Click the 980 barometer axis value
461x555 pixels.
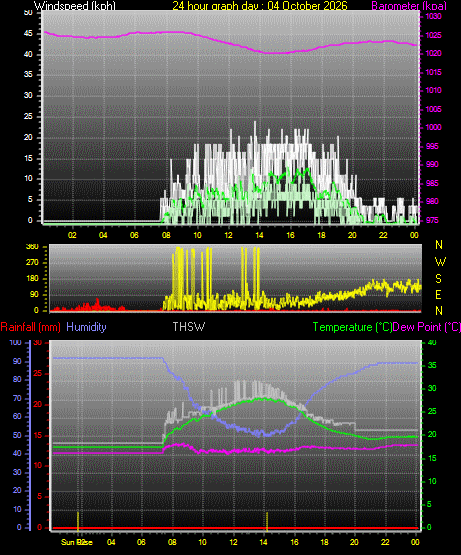pyautogui.click(x=432, y=201)
